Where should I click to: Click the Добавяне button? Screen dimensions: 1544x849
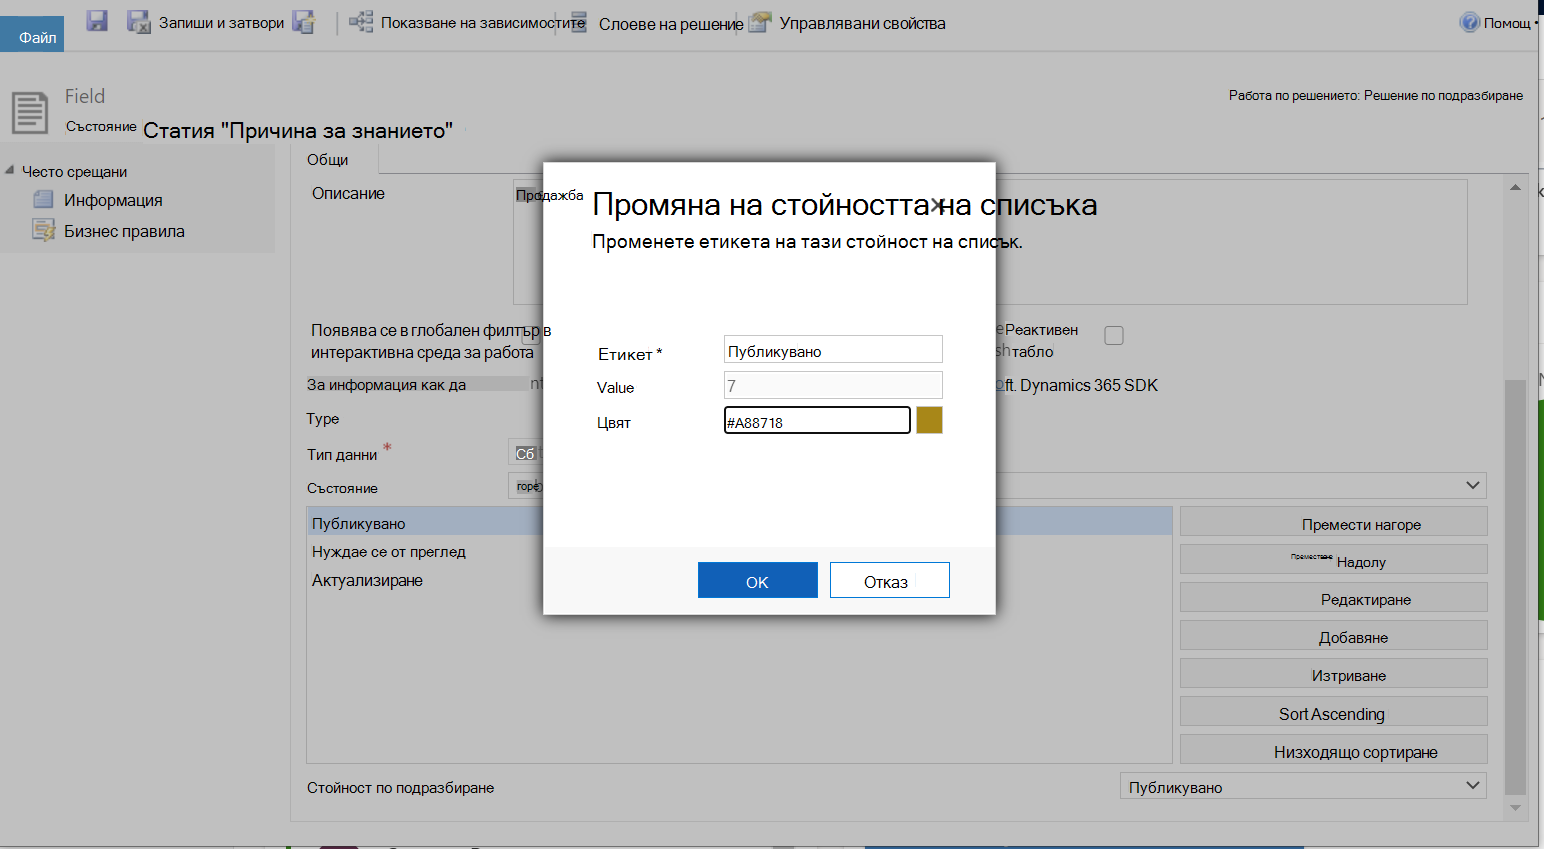tap(1333, 635)
